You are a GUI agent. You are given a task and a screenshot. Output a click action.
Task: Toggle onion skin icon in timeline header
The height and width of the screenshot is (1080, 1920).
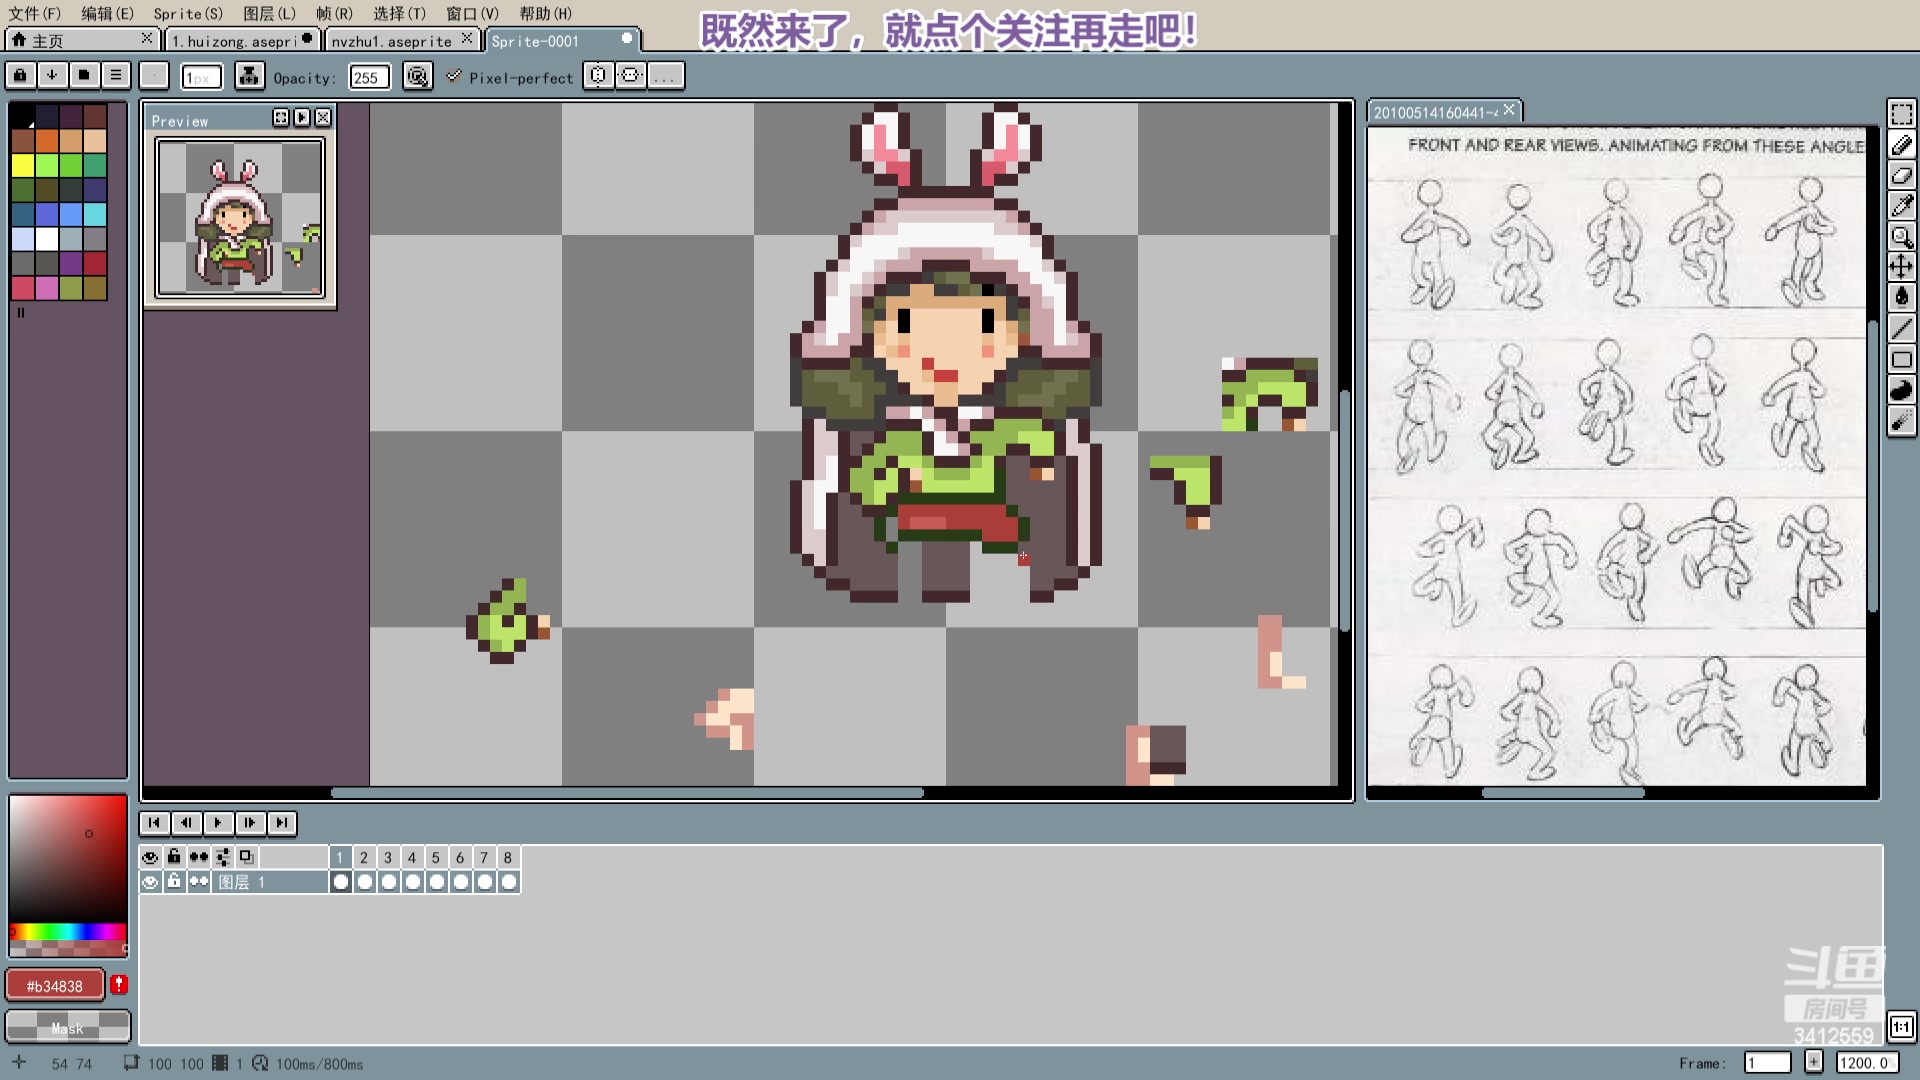246,857
